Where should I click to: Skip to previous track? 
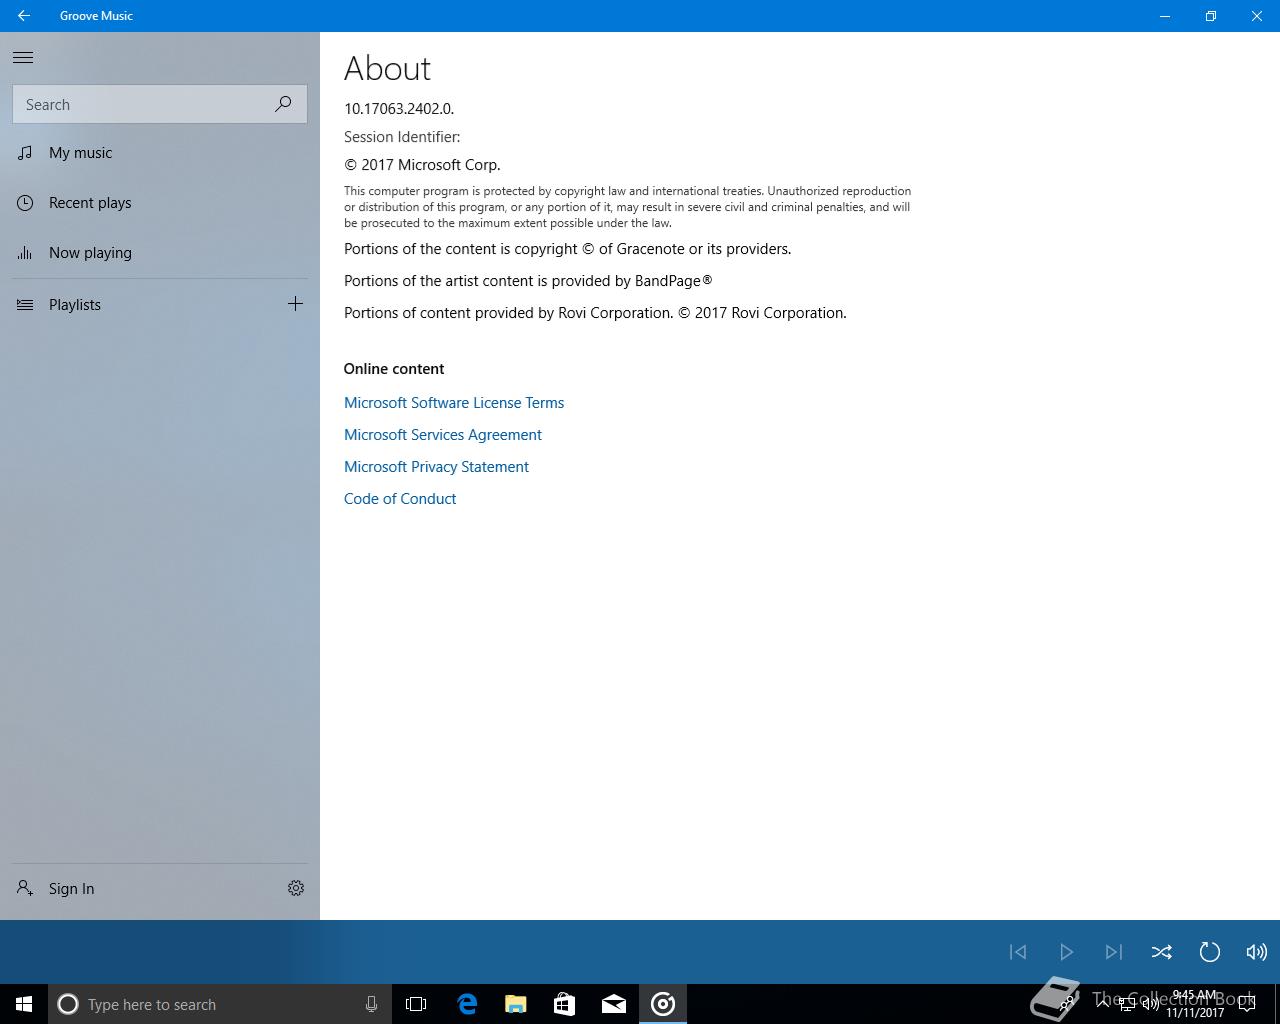[x=1018, y=952]
